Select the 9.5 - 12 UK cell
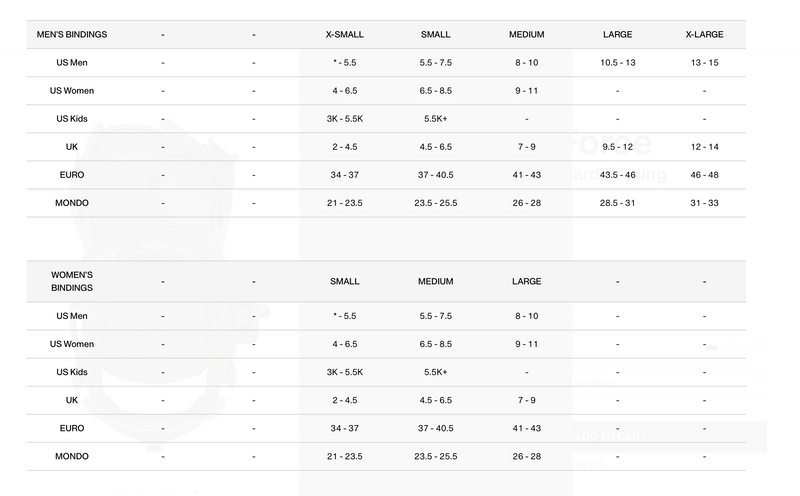 [617, 147]
